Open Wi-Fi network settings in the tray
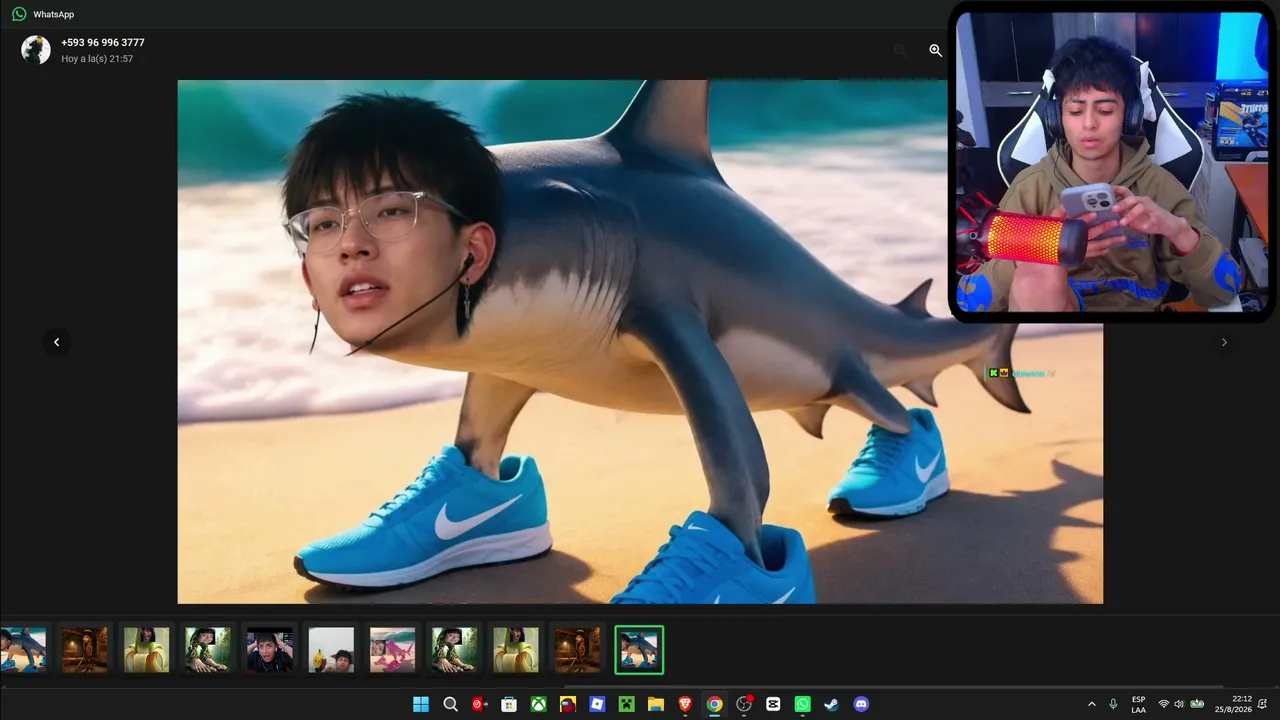Viewport: 1280px width, 720px height. point(1164,704)
